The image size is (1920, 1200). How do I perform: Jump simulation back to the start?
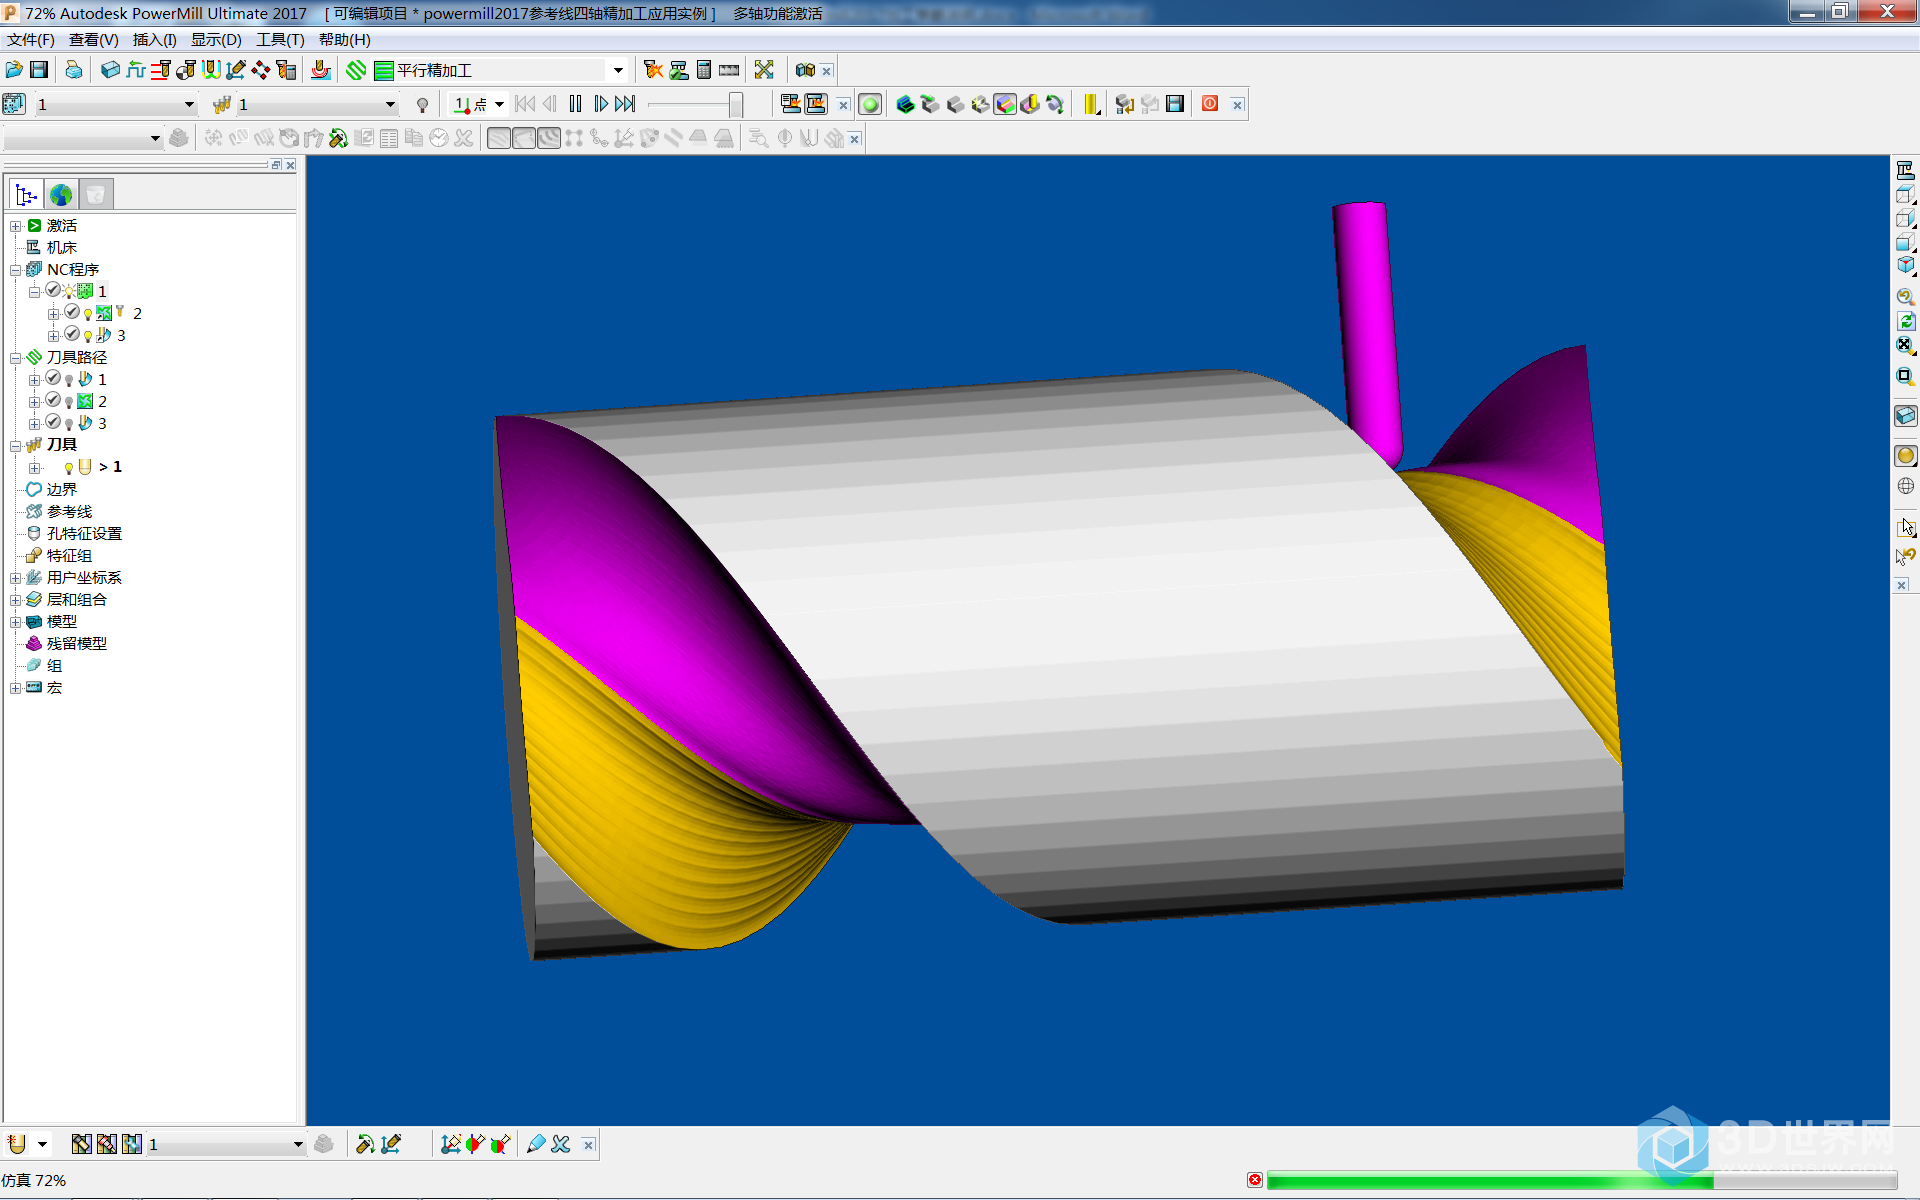(x=524, y=104)
